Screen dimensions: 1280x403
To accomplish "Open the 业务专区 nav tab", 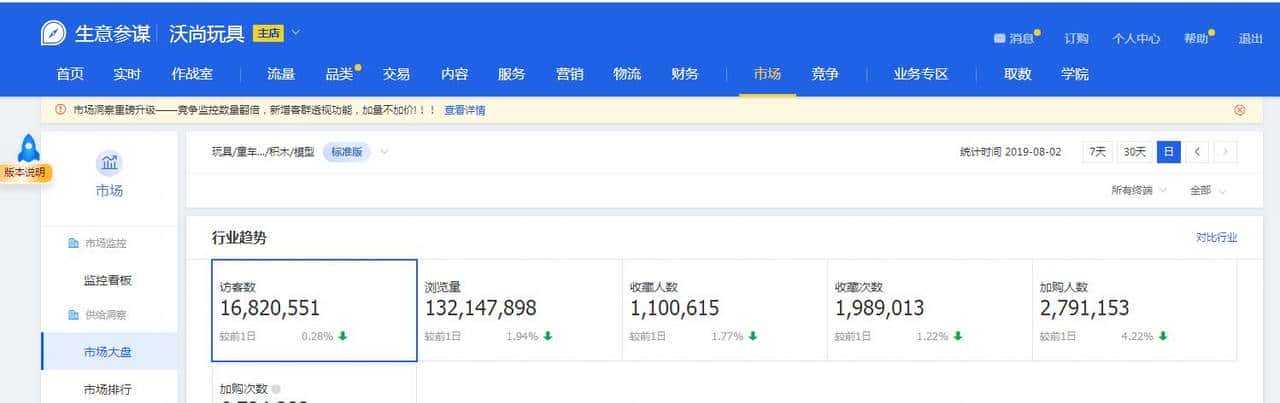I will [921, 74].
